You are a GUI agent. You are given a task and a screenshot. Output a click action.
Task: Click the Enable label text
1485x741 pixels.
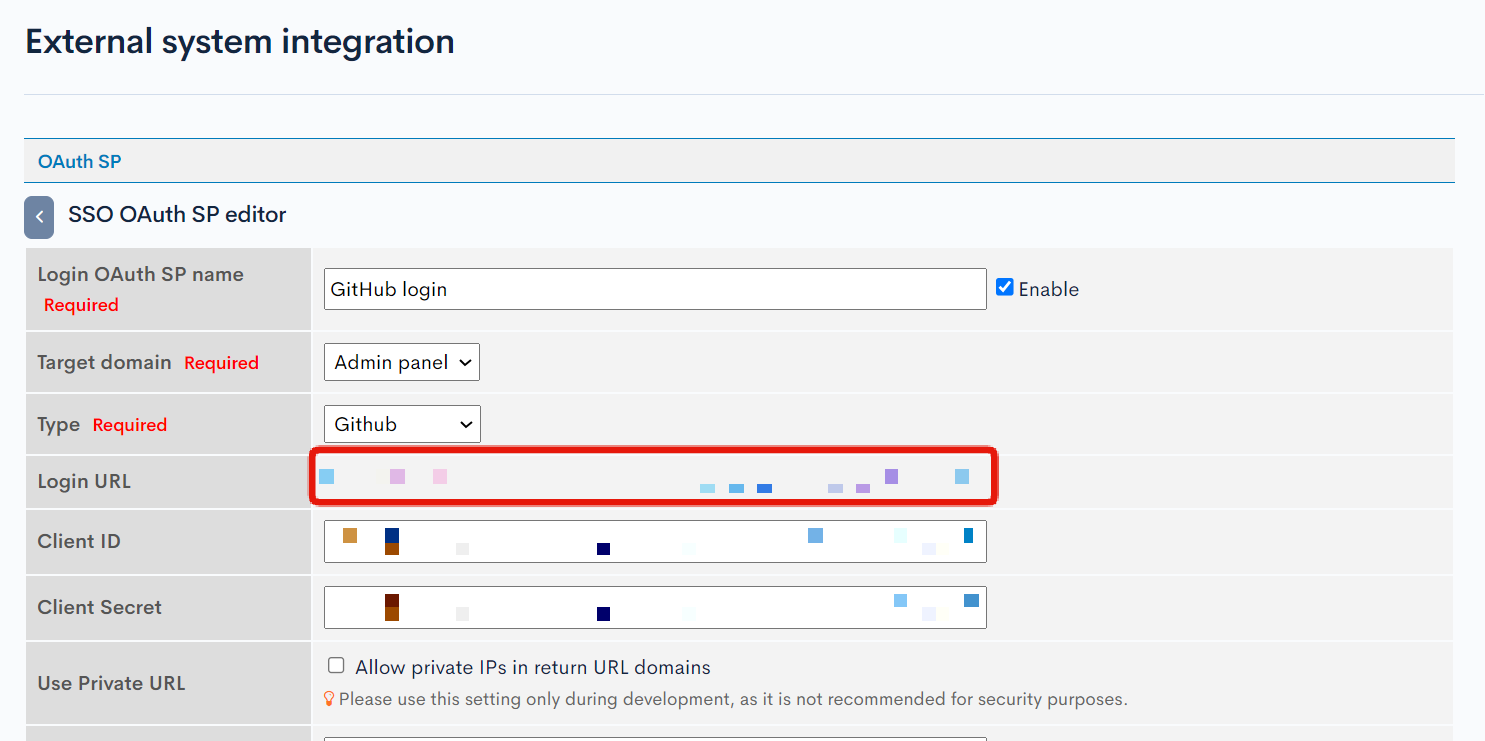click(1049, 289)
